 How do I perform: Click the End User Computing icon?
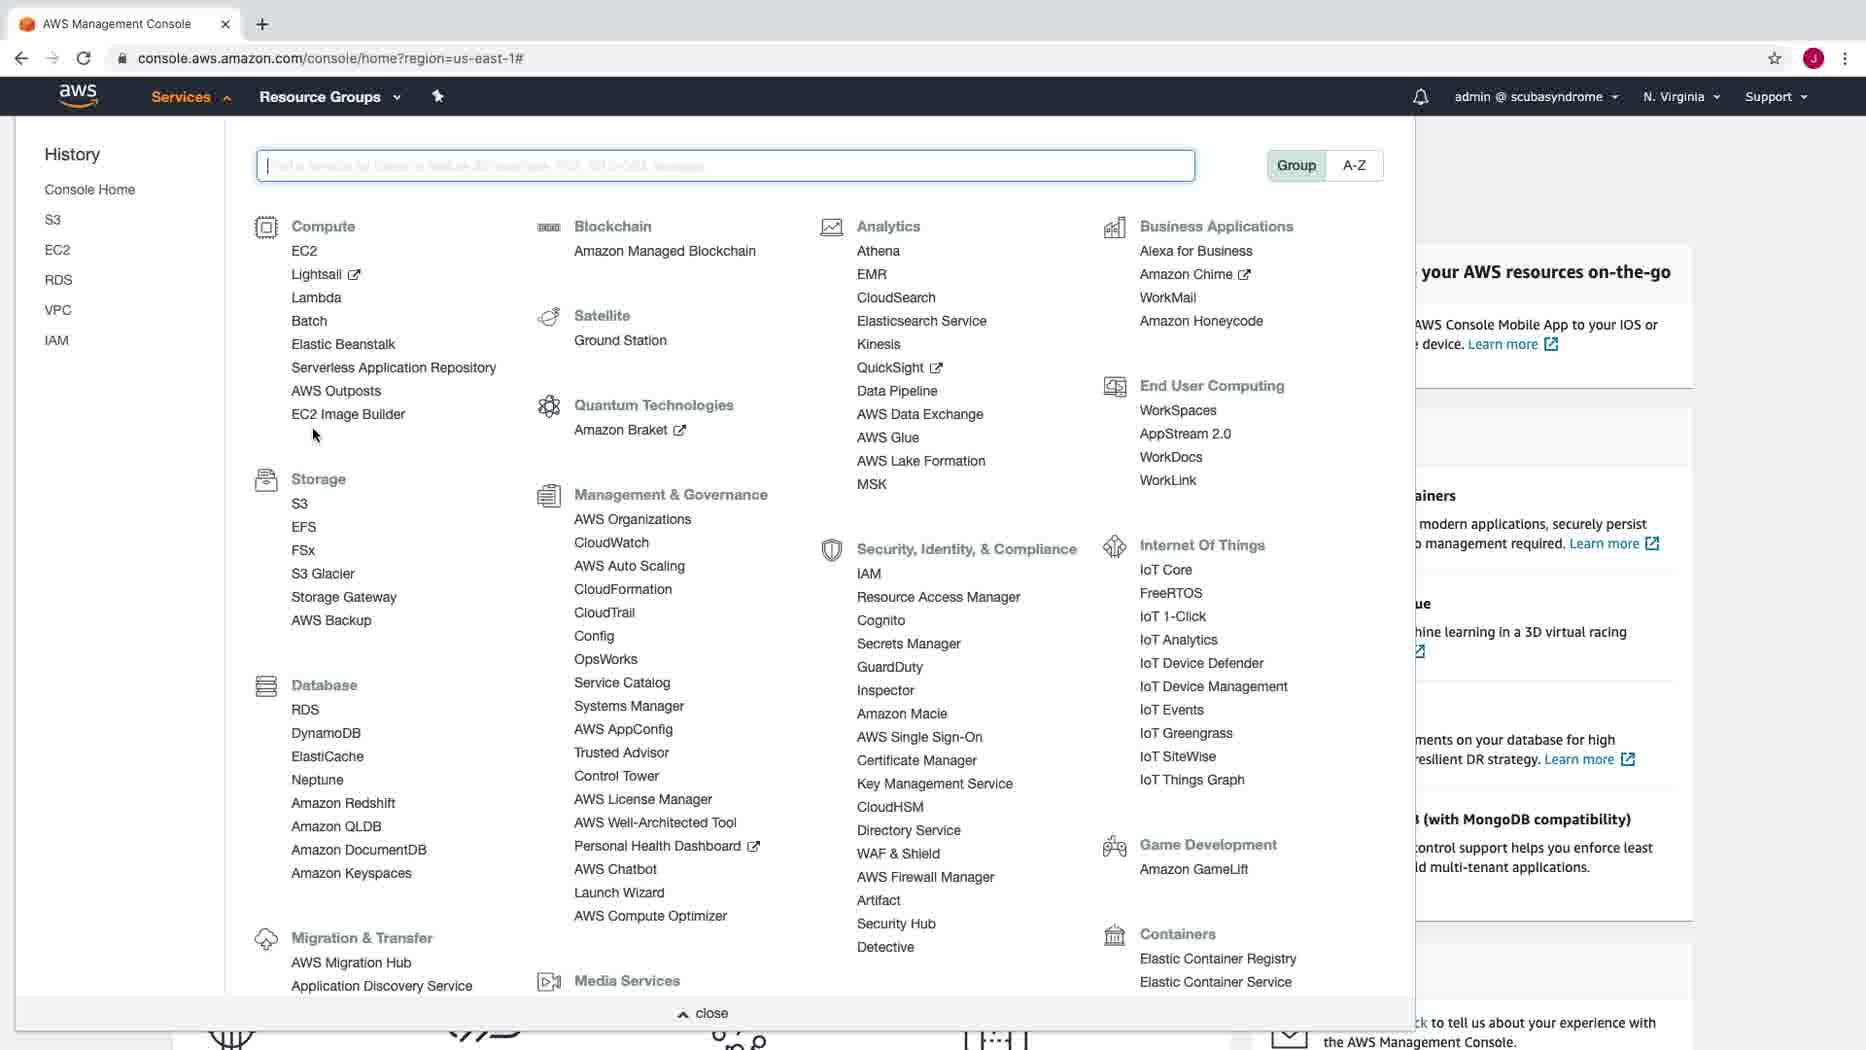pyautogui.click(x=1115, y=386)
